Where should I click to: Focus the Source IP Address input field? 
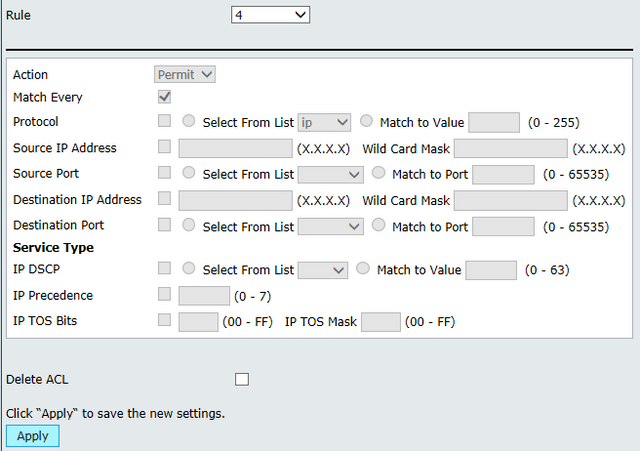tap(236, 148)
